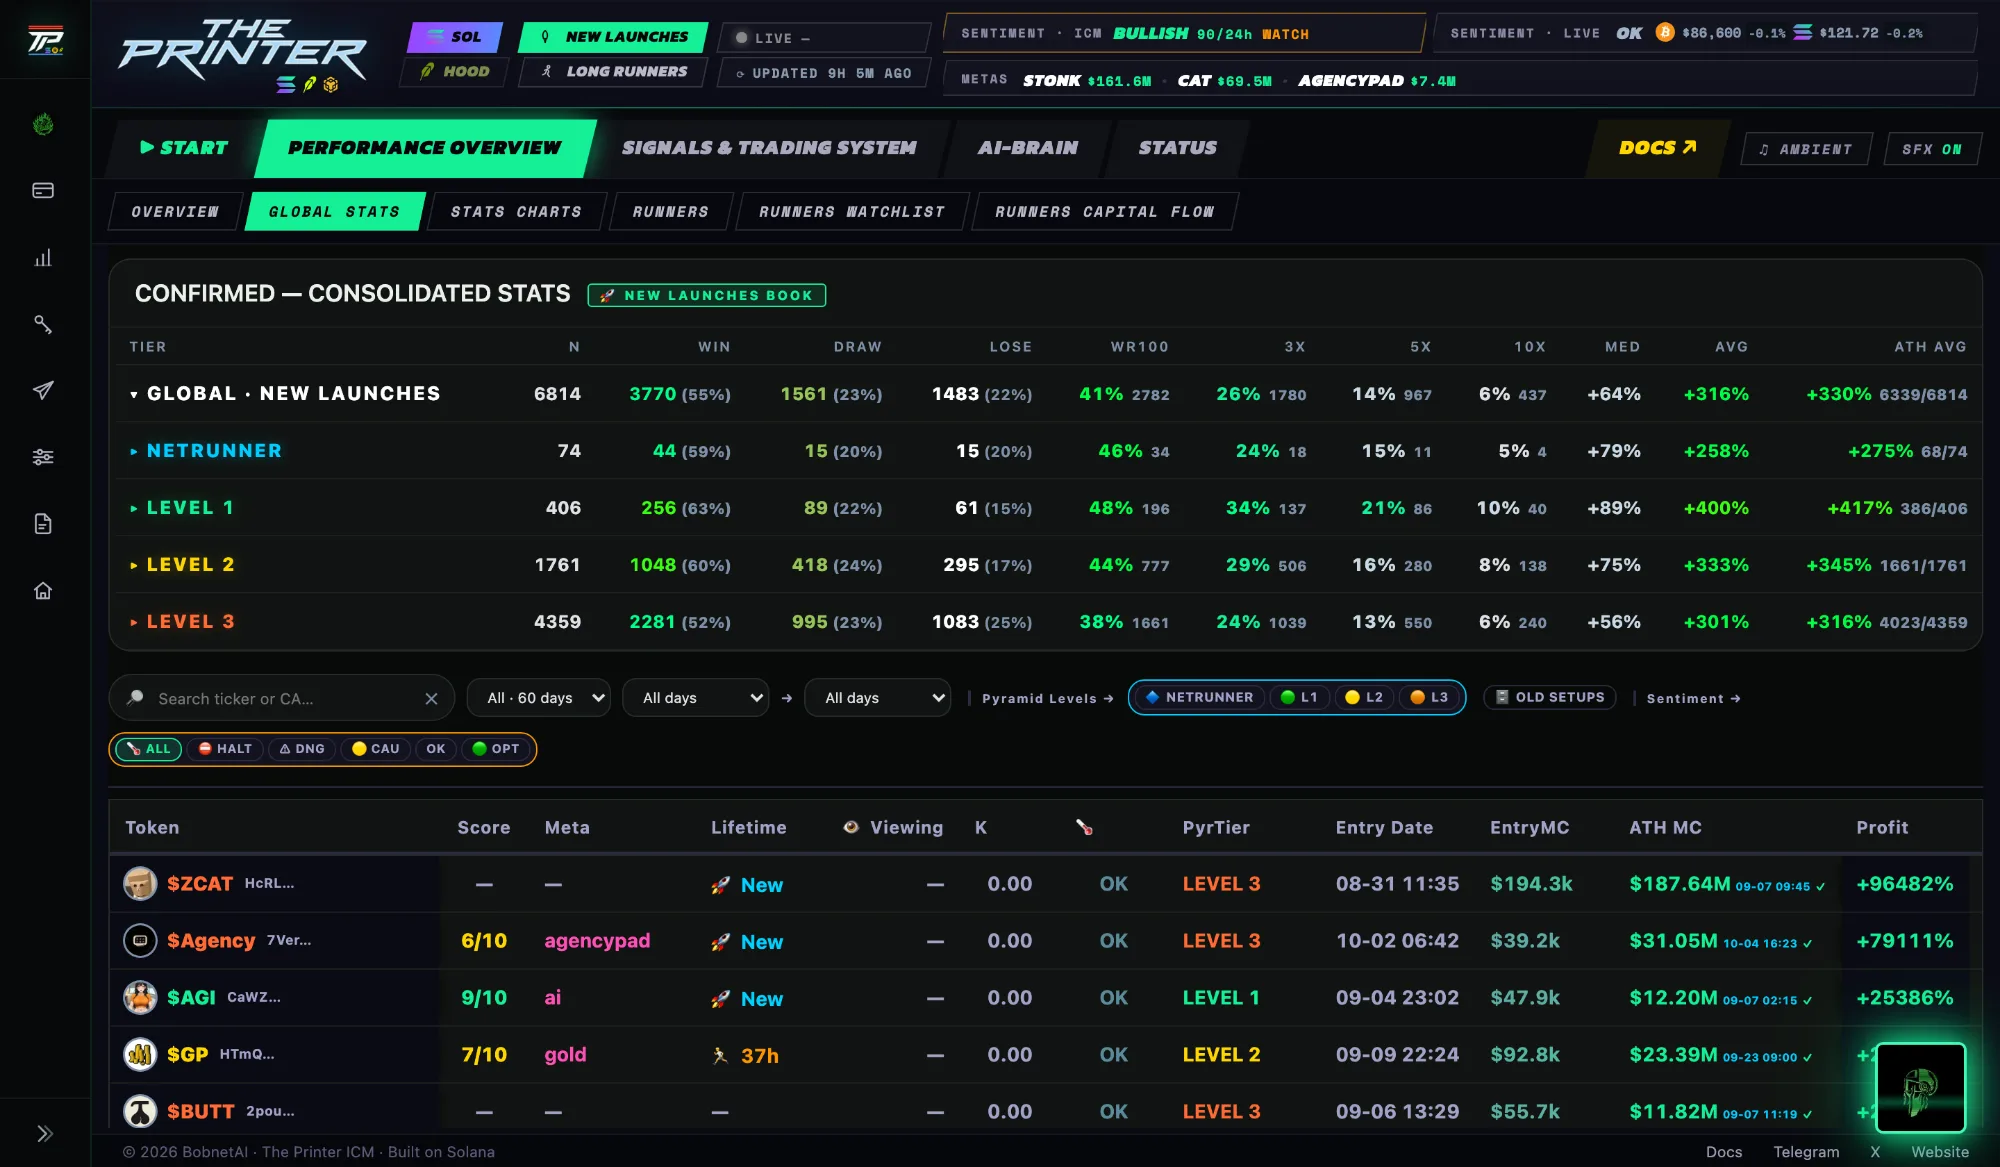This screenshot has height=1167, width=2000.
Task: Open the green leaf sidebar icon
Action: [x=43, y=125]
